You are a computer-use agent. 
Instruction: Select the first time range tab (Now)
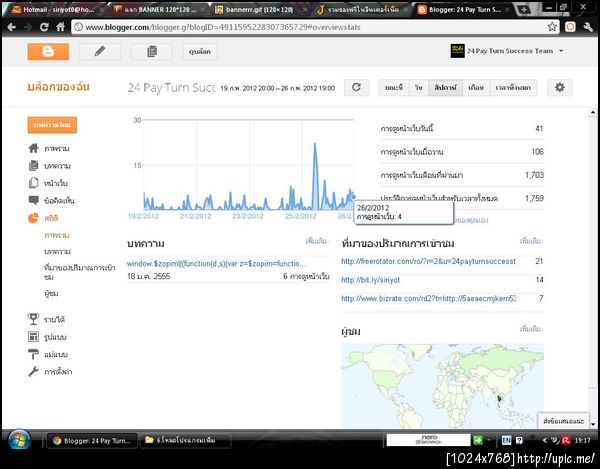tap(394, 88)
